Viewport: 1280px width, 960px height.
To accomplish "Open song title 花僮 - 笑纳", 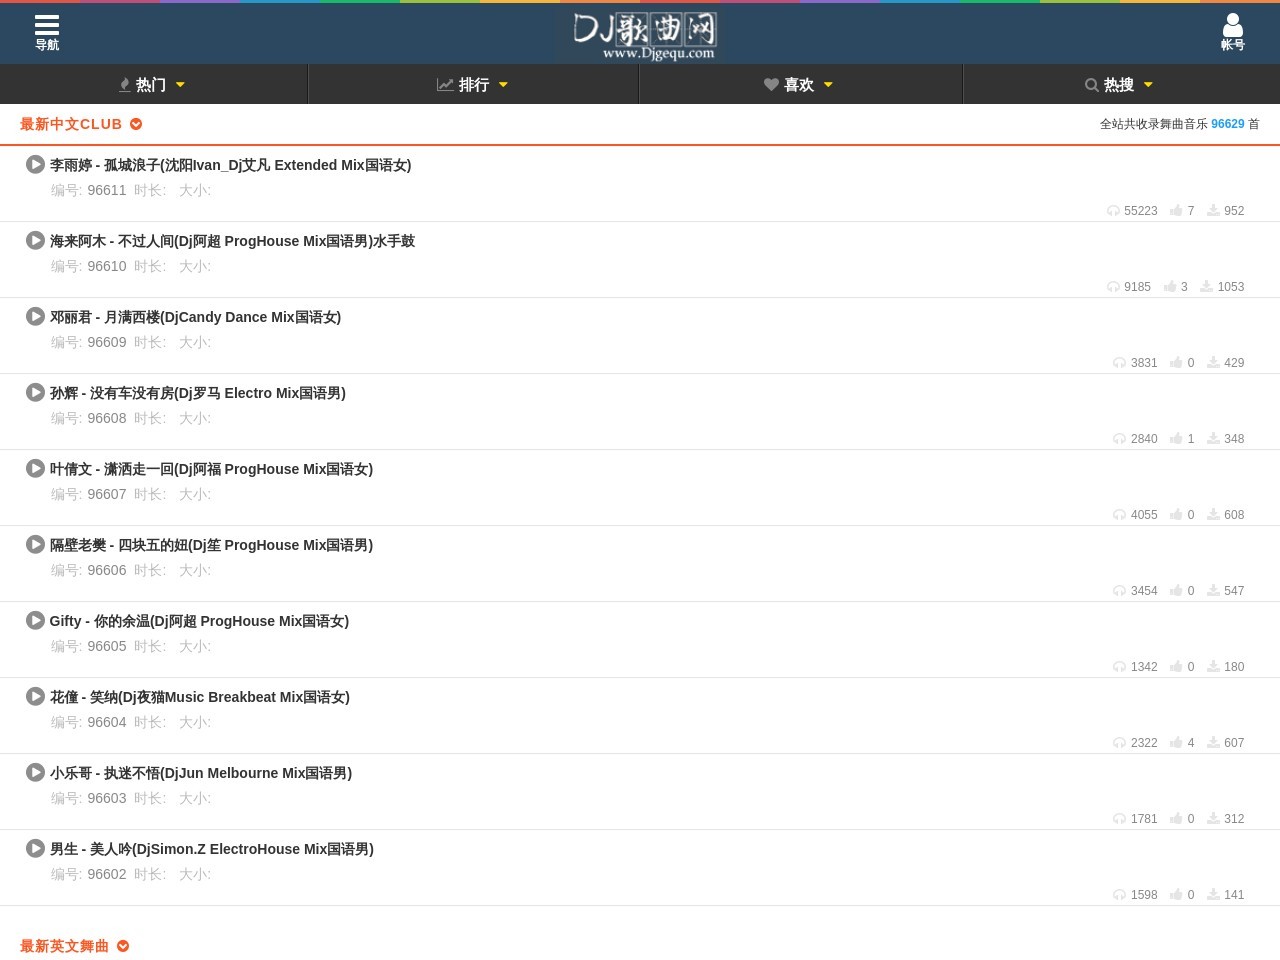I will [200, 697].
